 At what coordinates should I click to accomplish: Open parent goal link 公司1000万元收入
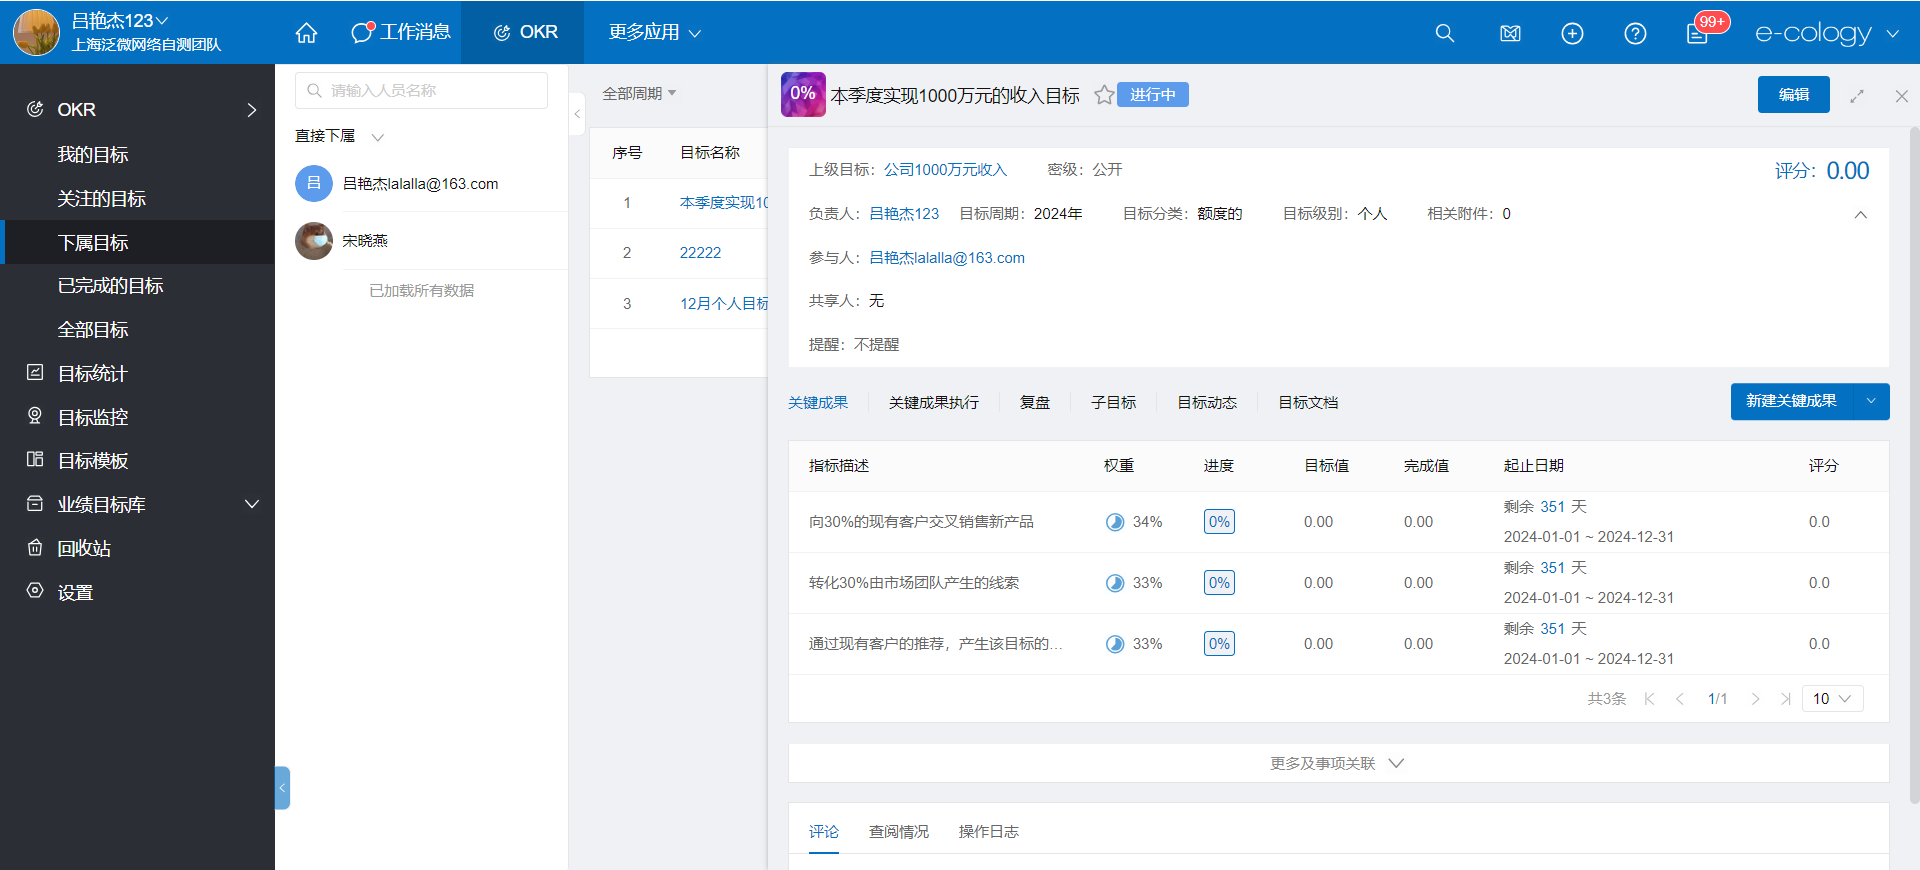[x=945, y=170]
